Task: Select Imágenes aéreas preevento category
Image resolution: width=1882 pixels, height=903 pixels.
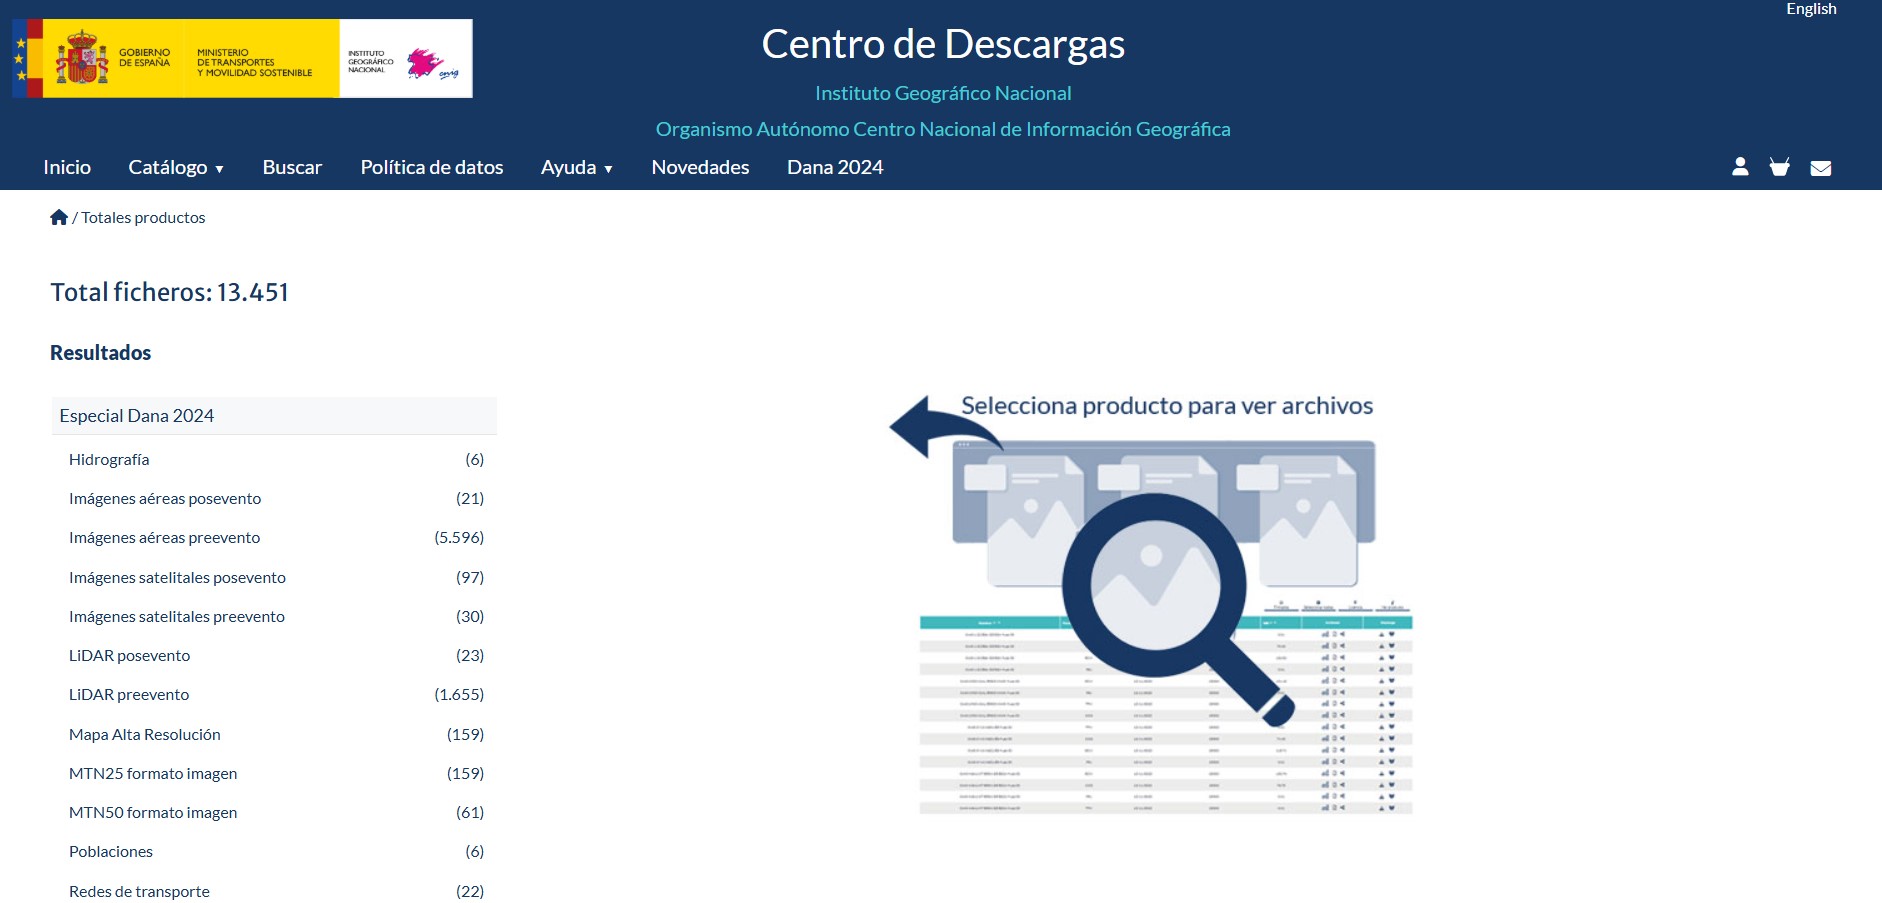Action: point(164,538)
